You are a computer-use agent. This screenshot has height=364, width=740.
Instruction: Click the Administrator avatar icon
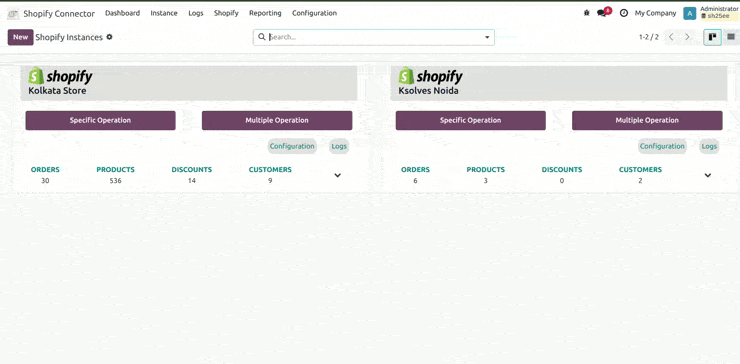[x=690, y=13]
